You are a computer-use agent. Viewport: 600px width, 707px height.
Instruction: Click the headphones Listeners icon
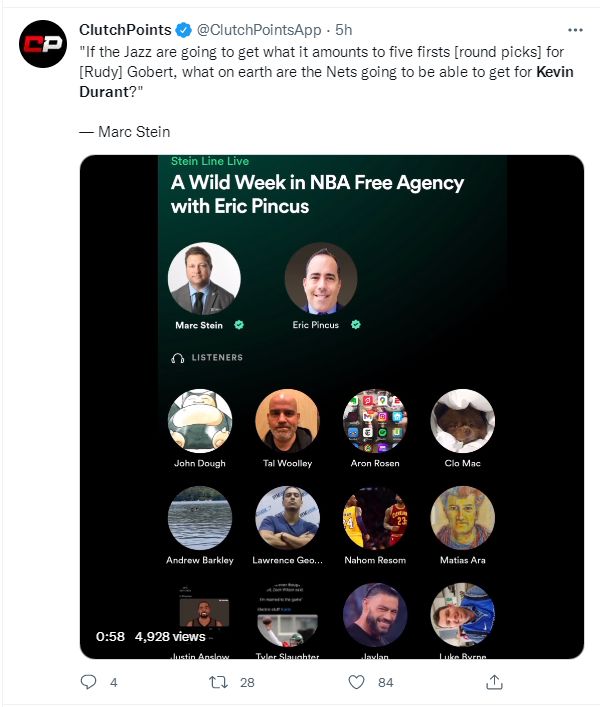coord(178,357)
